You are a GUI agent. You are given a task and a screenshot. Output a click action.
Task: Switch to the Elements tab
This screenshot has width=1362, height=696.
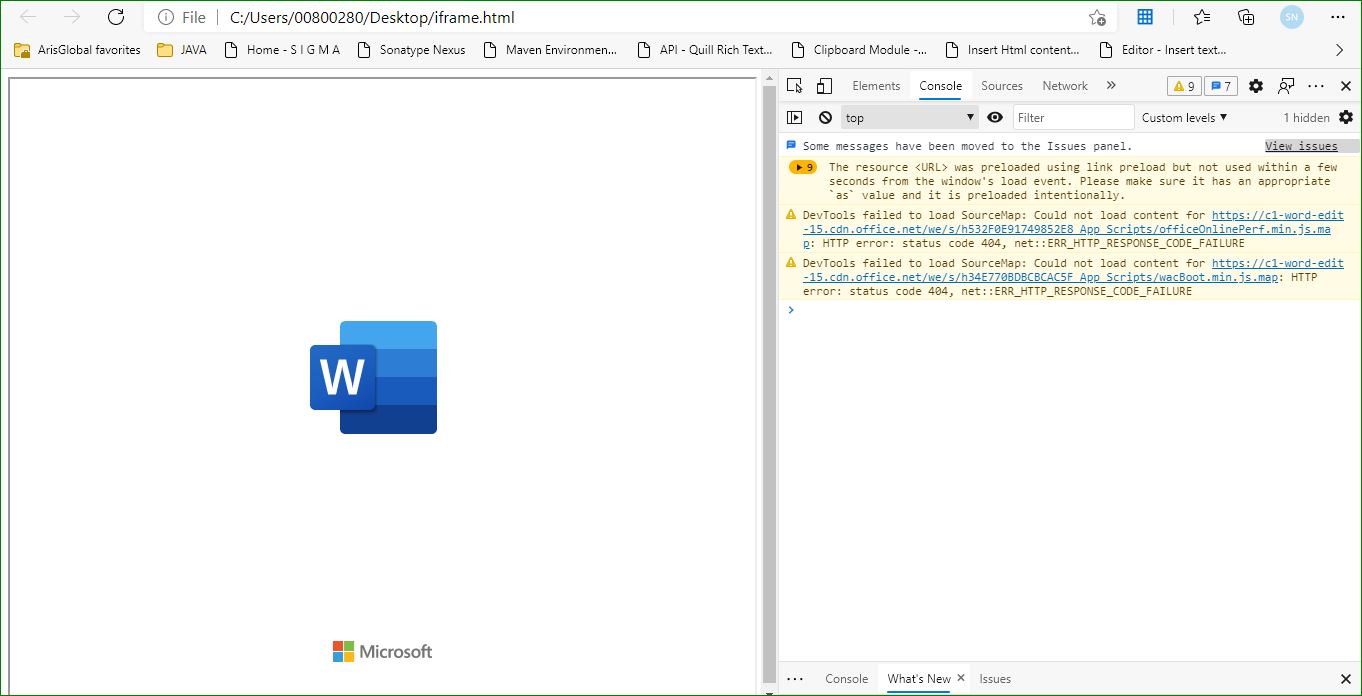(x=876, y=86)
